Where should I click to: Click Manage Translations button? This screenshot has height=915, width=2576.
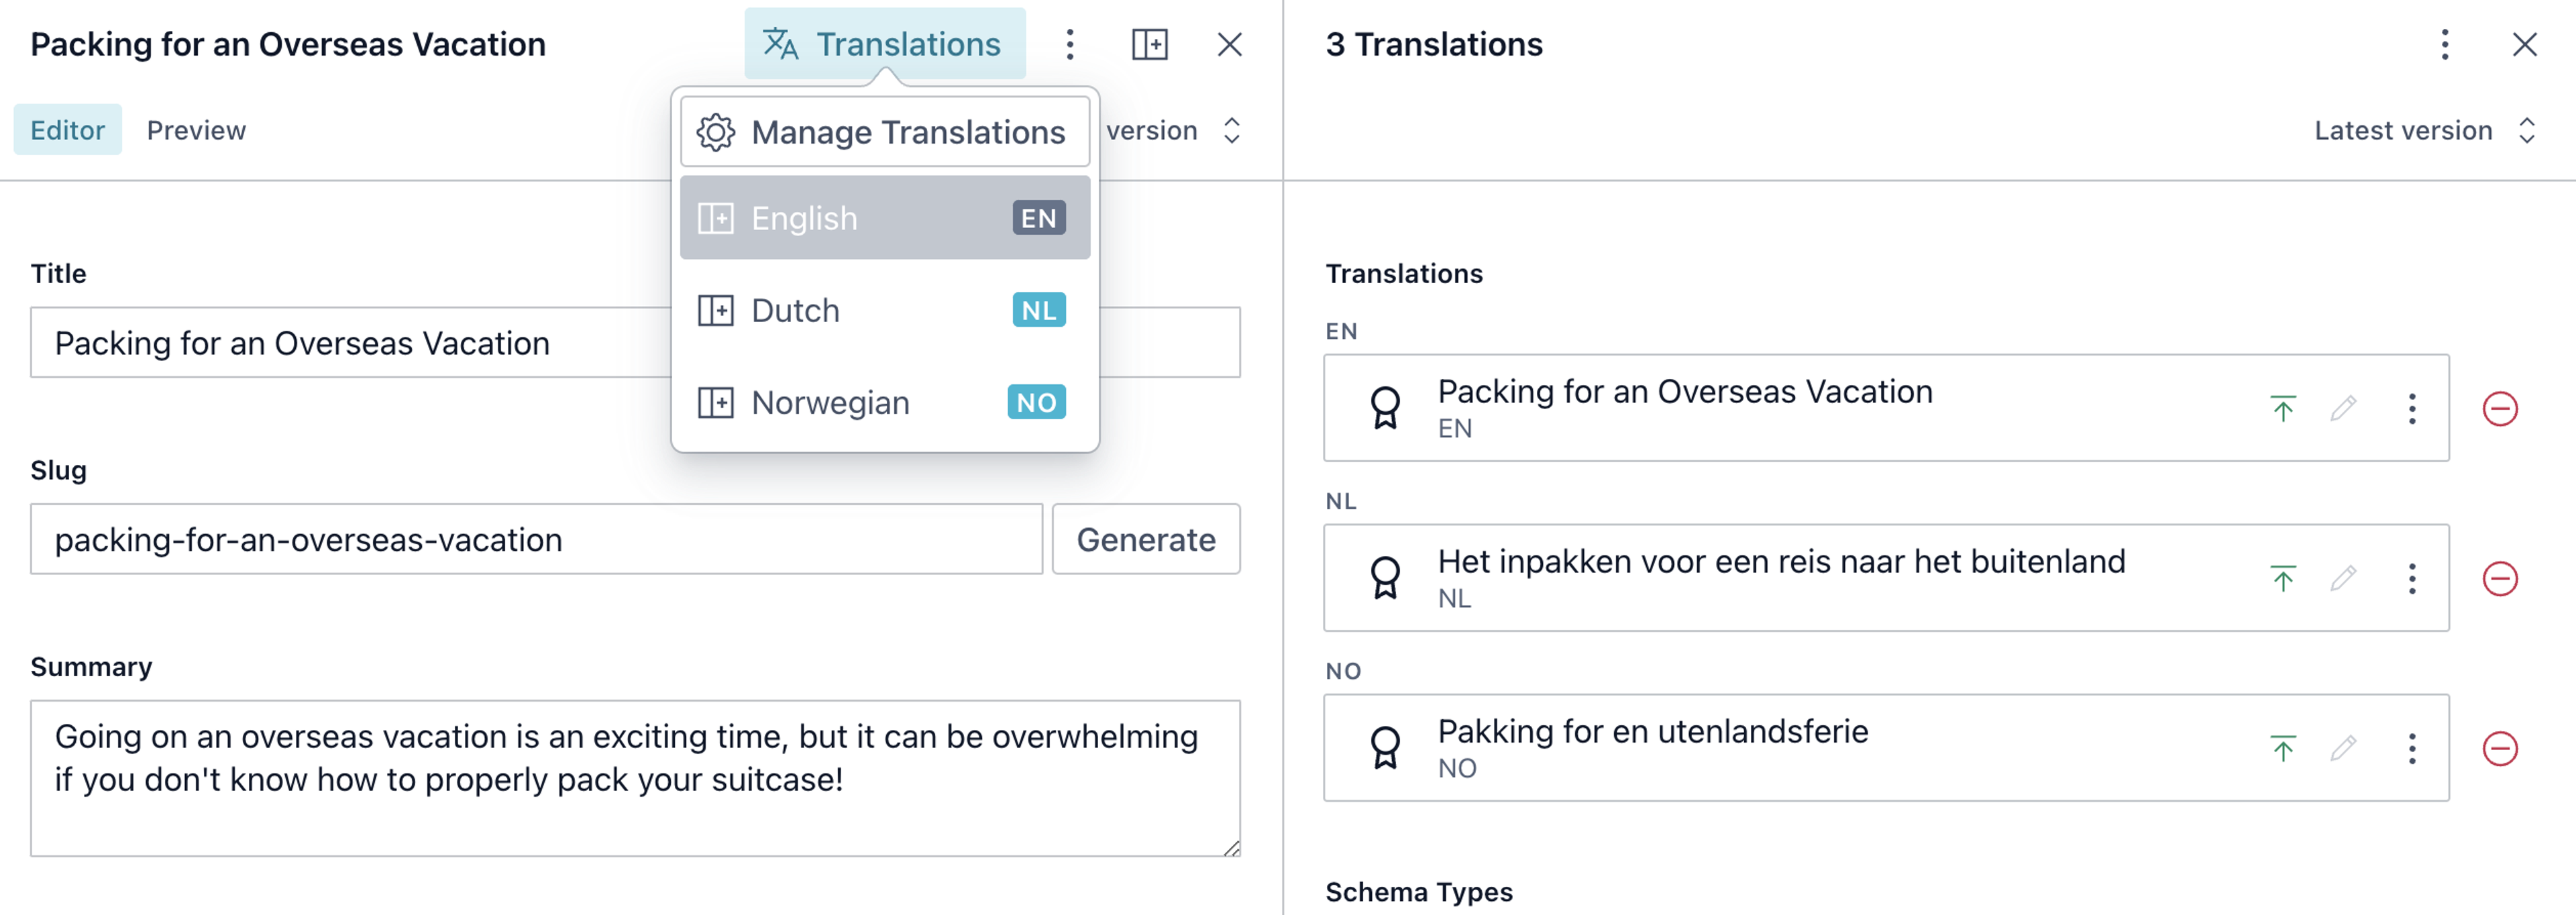click(x=884, y=132)
